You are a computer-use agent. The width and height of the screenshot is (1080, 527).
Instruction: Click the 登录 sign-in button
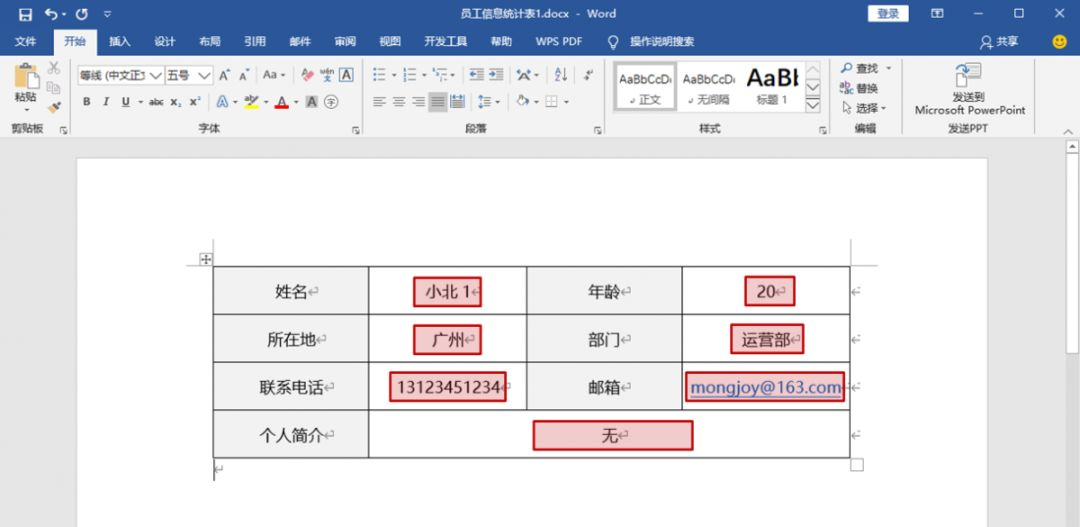(x=888, y=14)
